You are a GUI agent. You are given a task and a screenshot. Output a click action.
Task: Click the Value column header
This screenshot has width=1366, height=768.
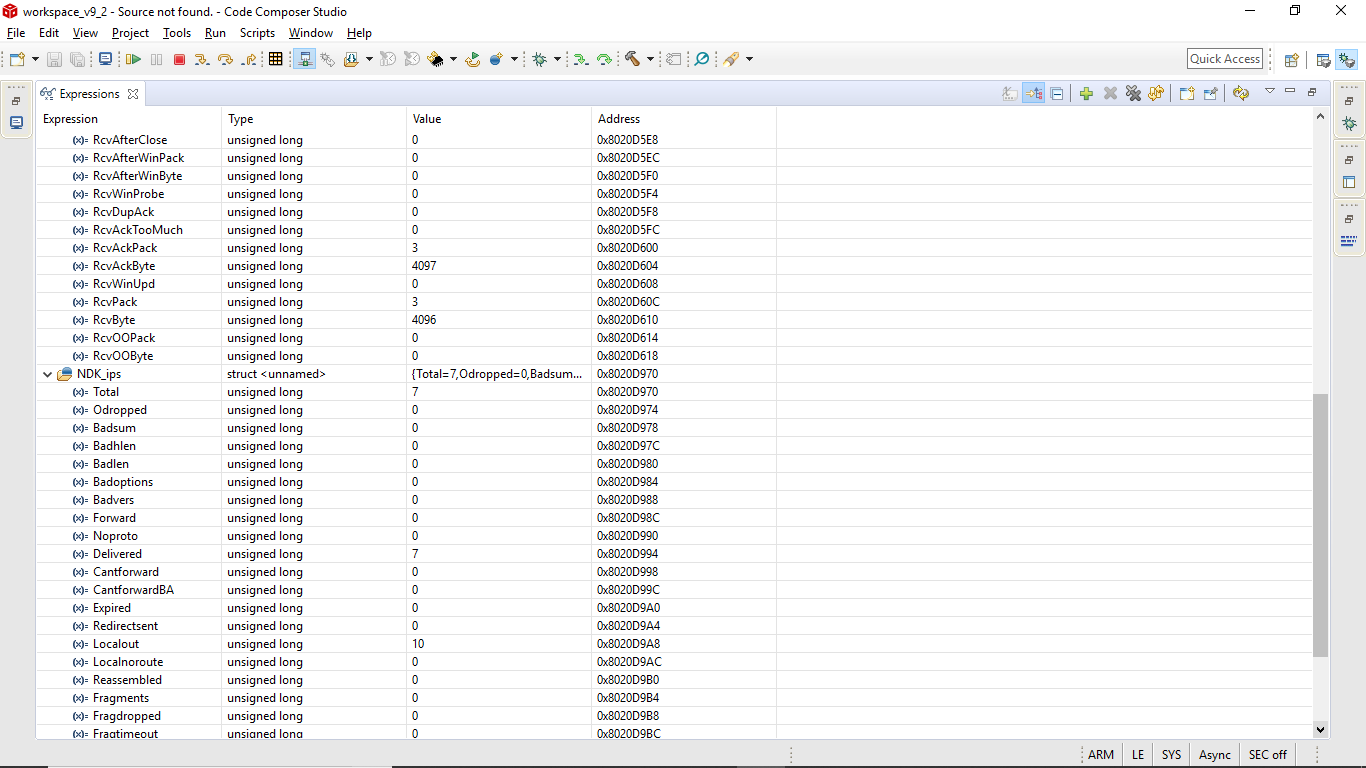pos(499,119)
